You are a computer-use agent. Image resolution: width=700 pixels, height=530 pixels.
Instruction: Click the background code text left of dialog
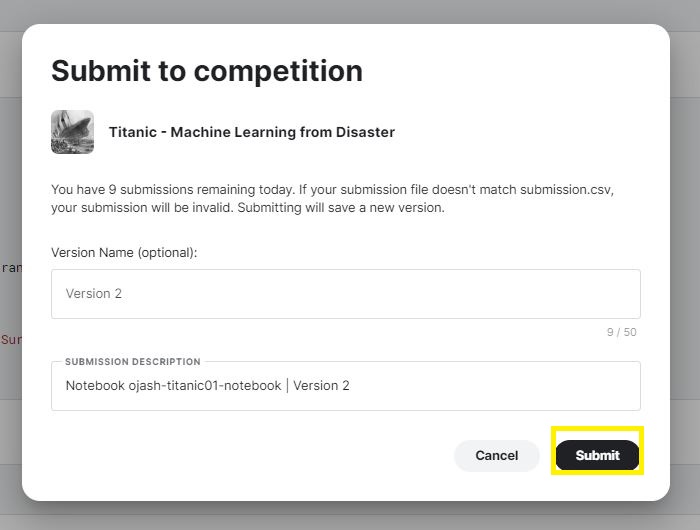[x=10, y=268]
